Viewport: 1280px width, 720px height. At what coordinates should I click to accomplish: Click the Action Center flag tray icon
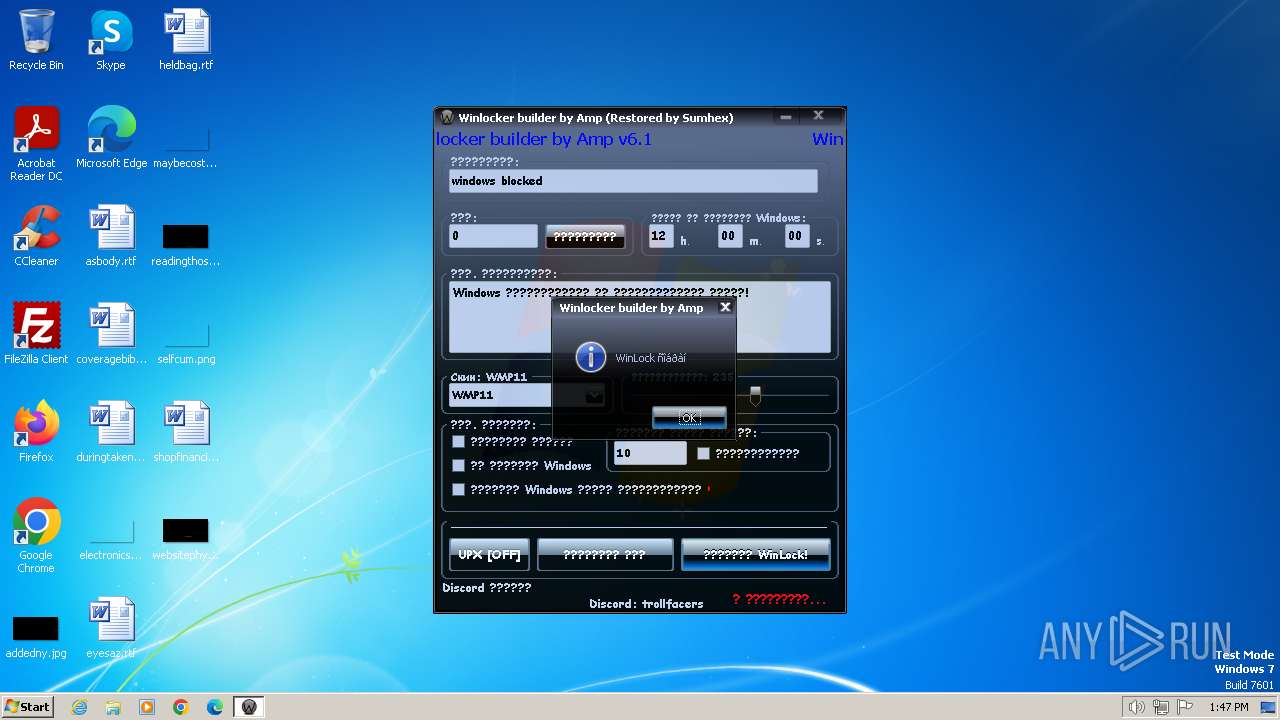tap(1185, 707)
